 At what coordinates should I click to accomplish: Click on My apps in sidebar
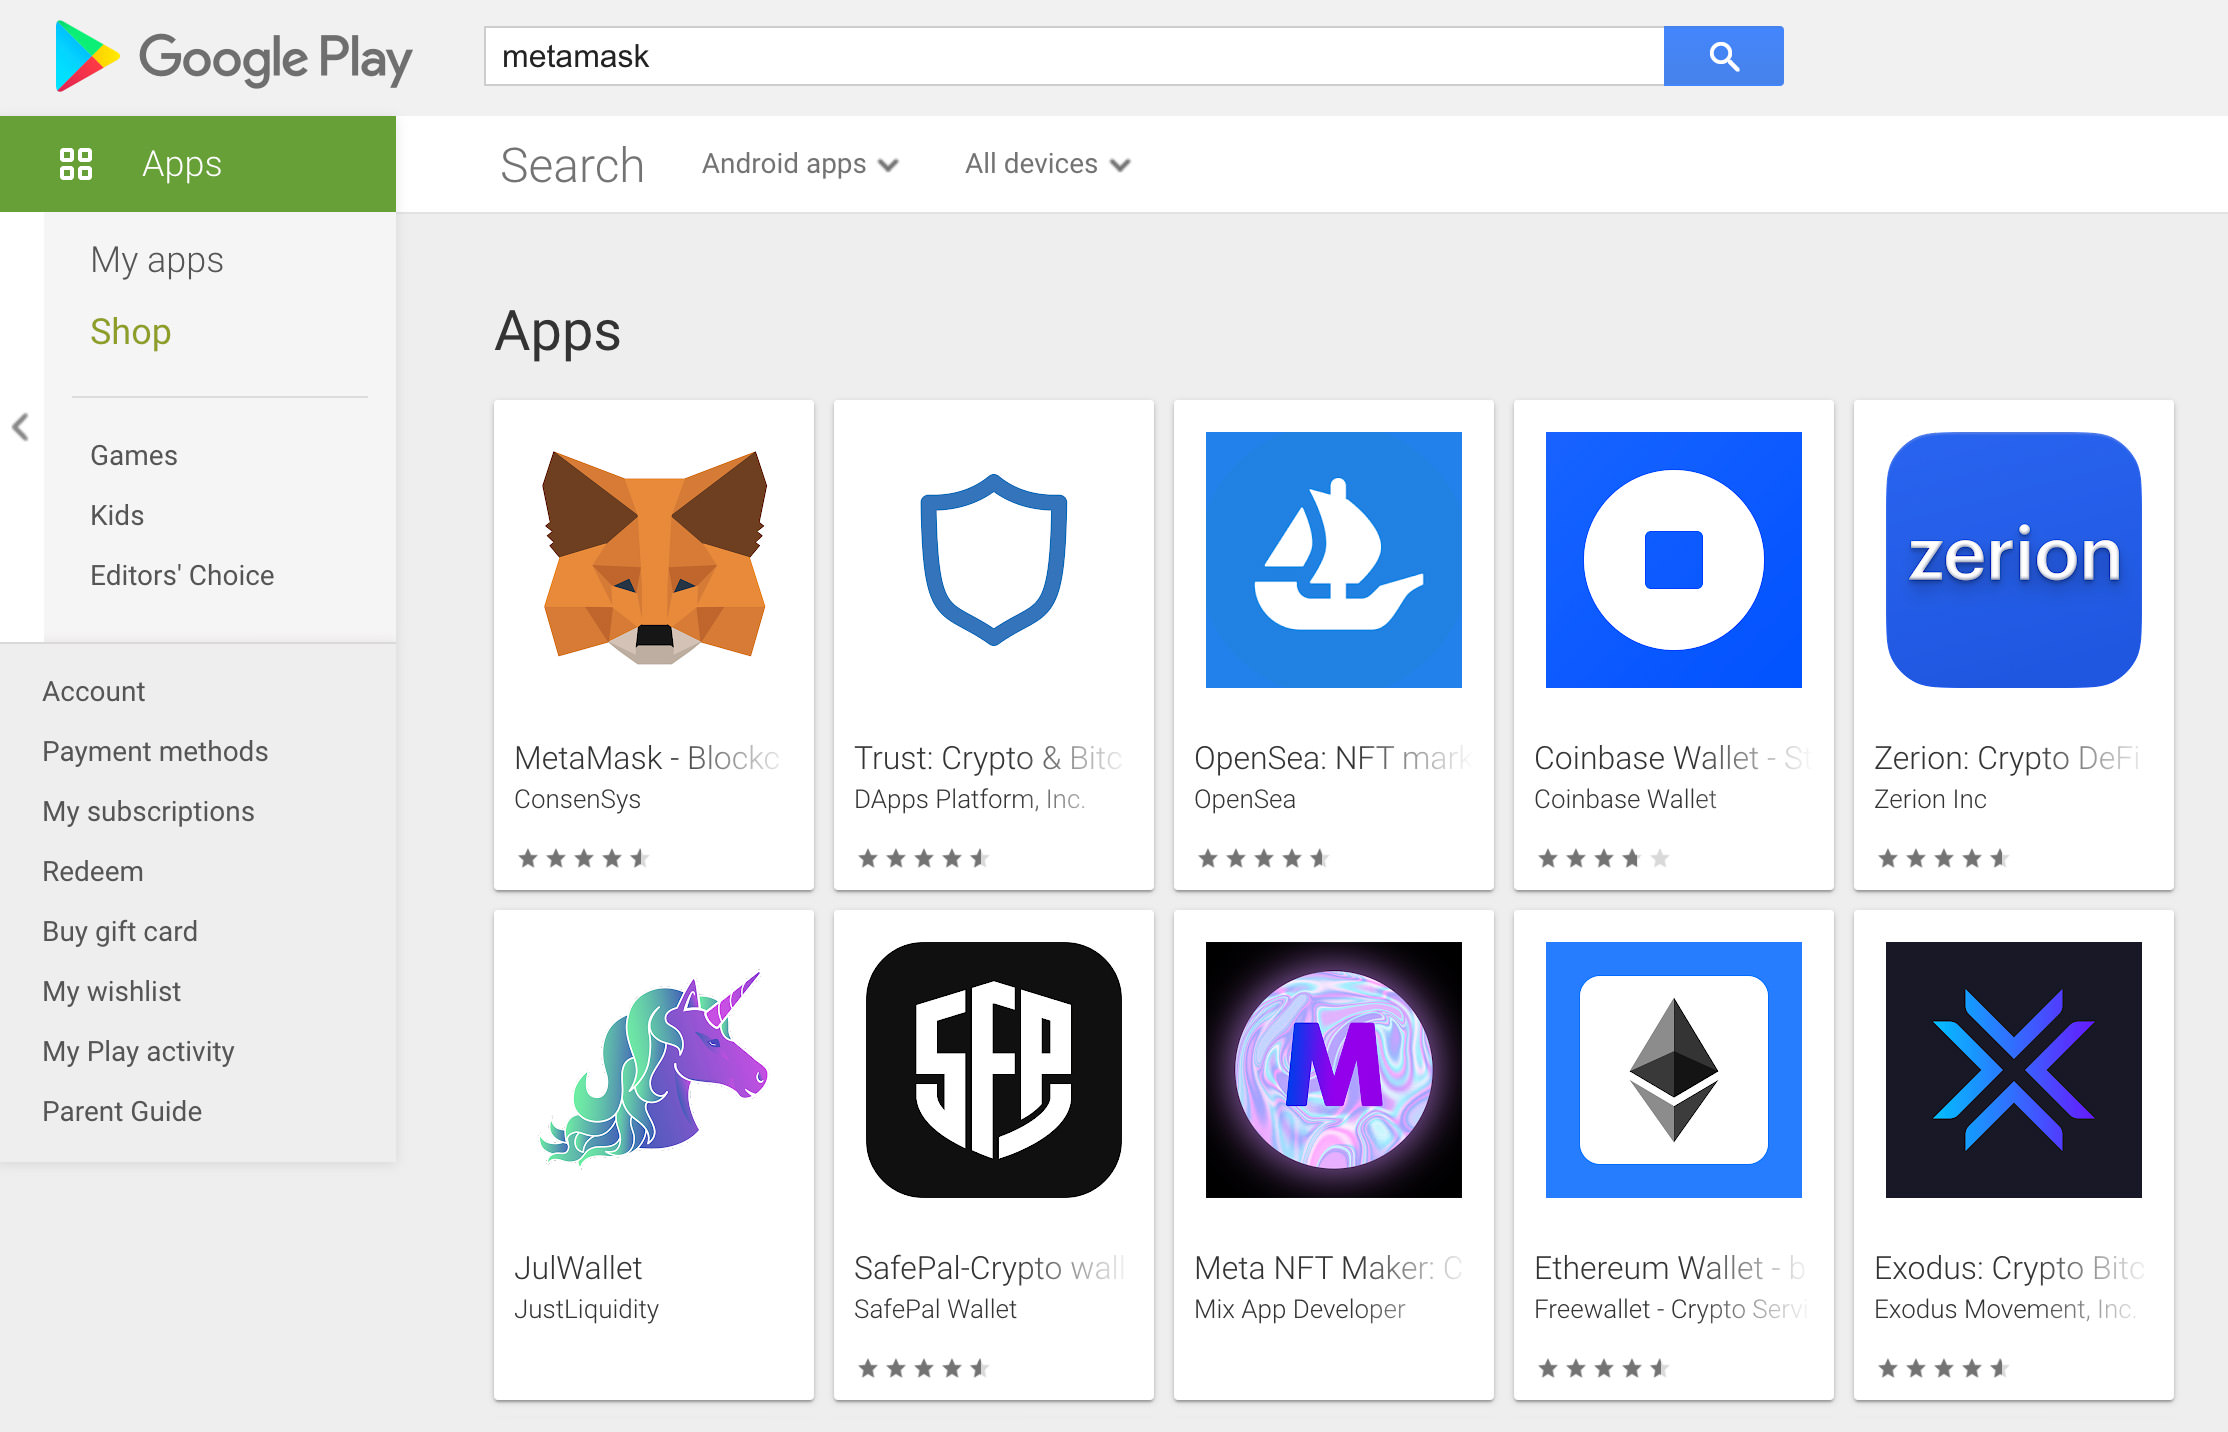click(158, 260)
